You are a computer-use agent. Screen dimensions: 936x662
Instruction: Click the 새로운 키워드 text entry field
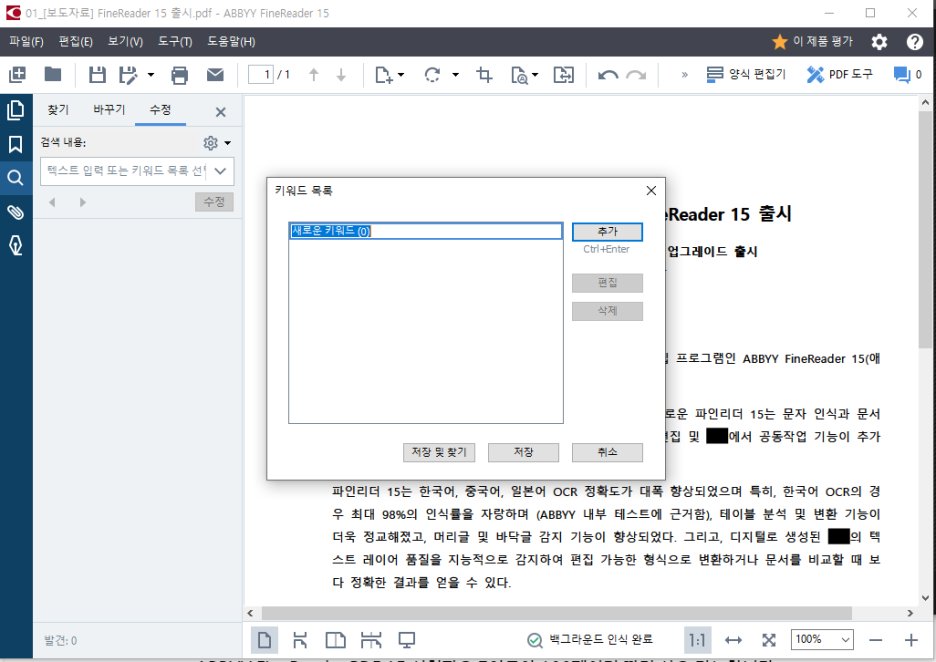point(426,231)
